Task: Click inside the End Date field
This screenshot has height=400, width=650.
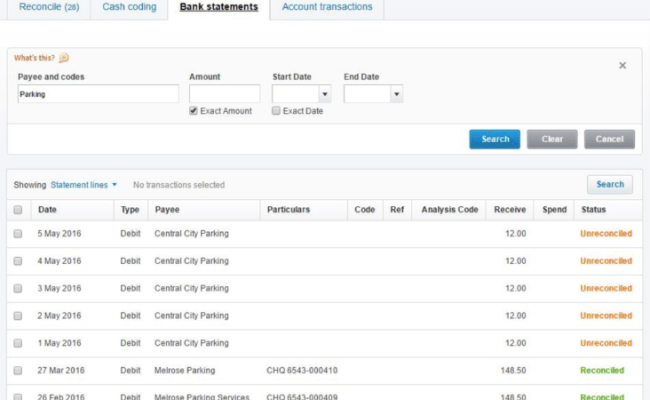Action: coord(367,94)
